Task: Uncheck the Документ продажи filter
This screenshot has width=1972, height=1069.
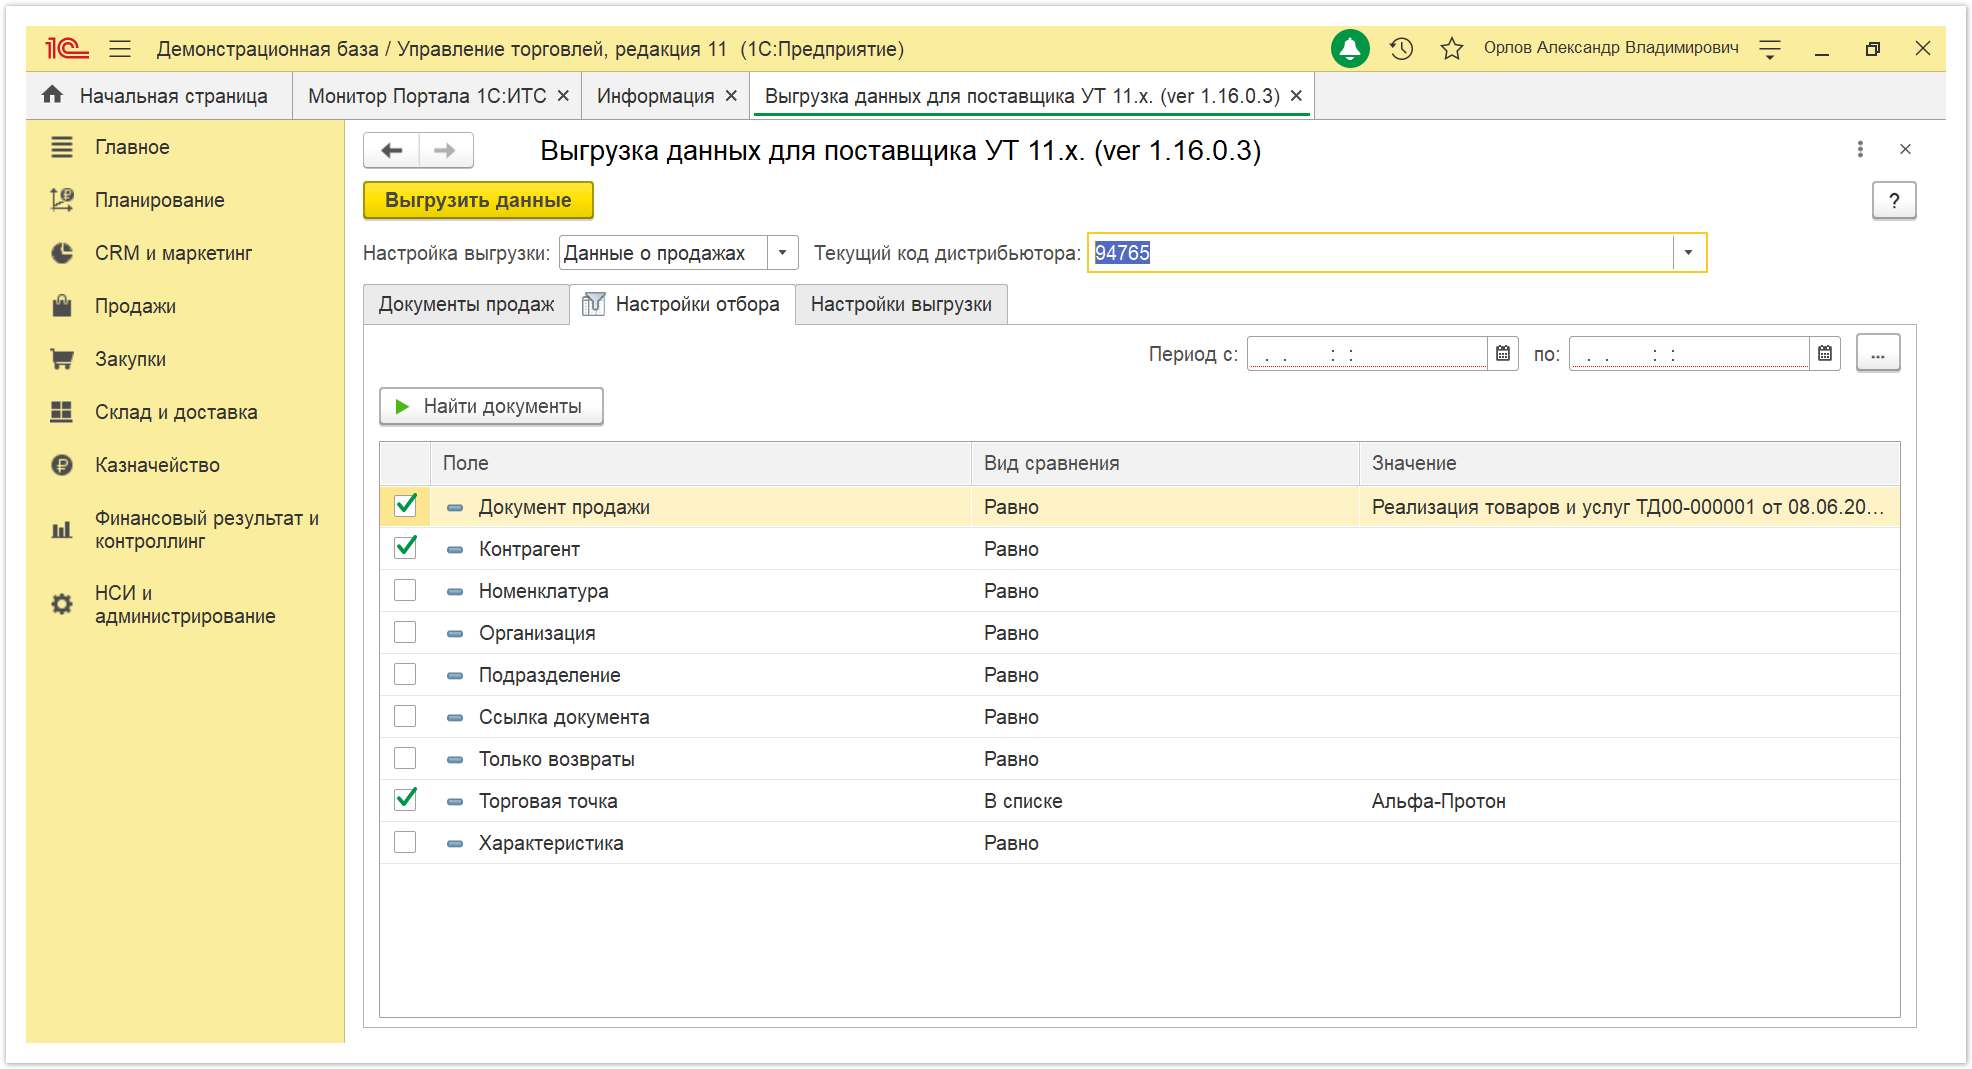Action: (405, 506)
